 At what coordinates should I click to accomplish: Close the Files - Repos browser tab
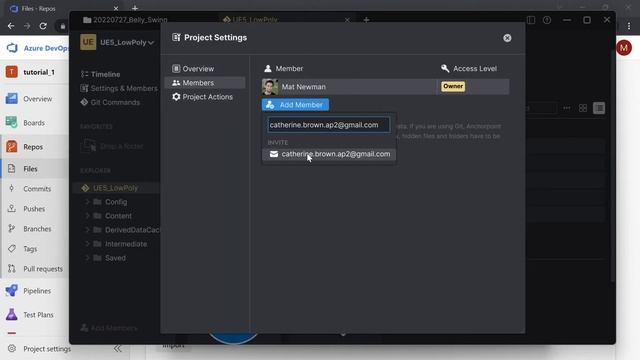click(116, 9)
